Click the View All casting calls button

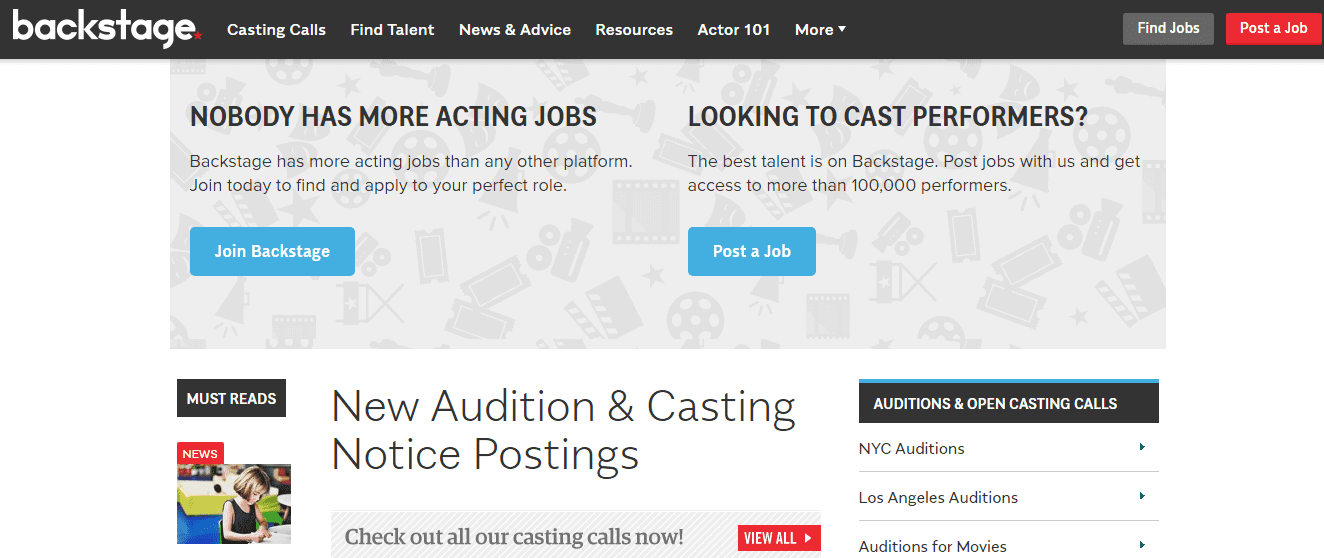[779, 538]
